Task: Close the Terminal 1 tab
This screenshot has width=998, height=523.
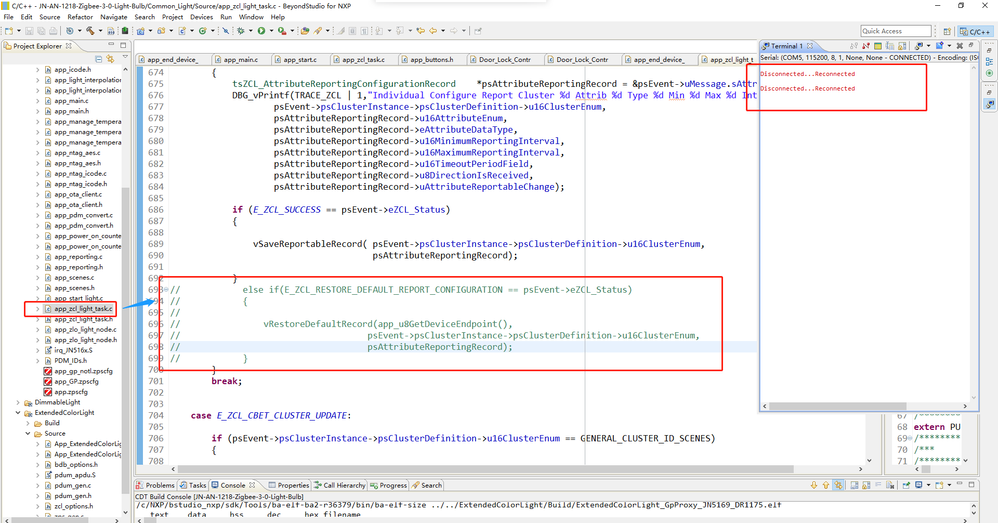Action: [810, 46]
